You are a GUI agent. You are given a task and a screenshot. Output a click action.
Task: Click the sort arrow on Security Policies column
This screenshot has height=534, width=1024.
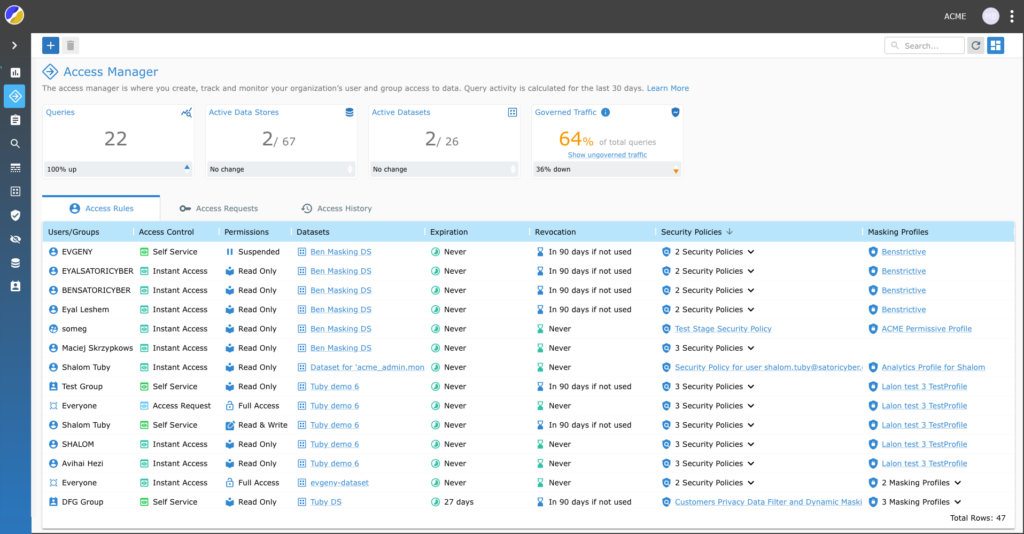[729, 232]
